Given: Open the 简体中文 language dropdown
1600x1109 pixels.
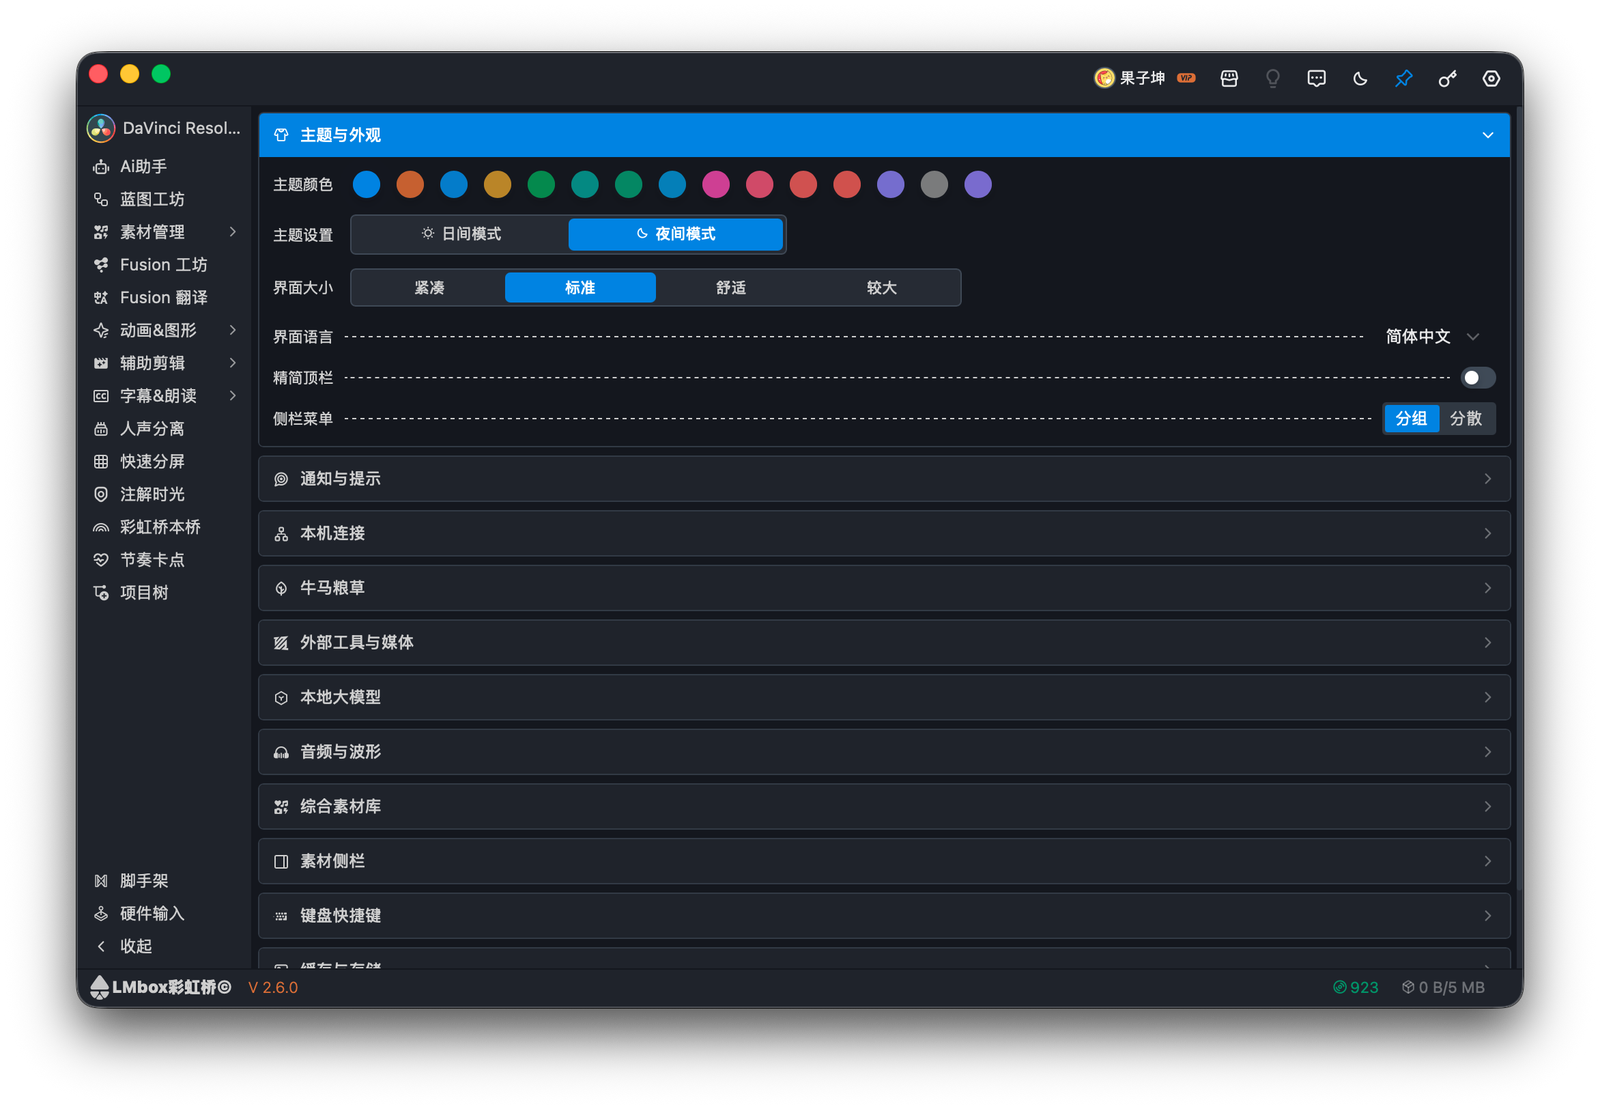Looking at the screenshot, I should 1432,337.
